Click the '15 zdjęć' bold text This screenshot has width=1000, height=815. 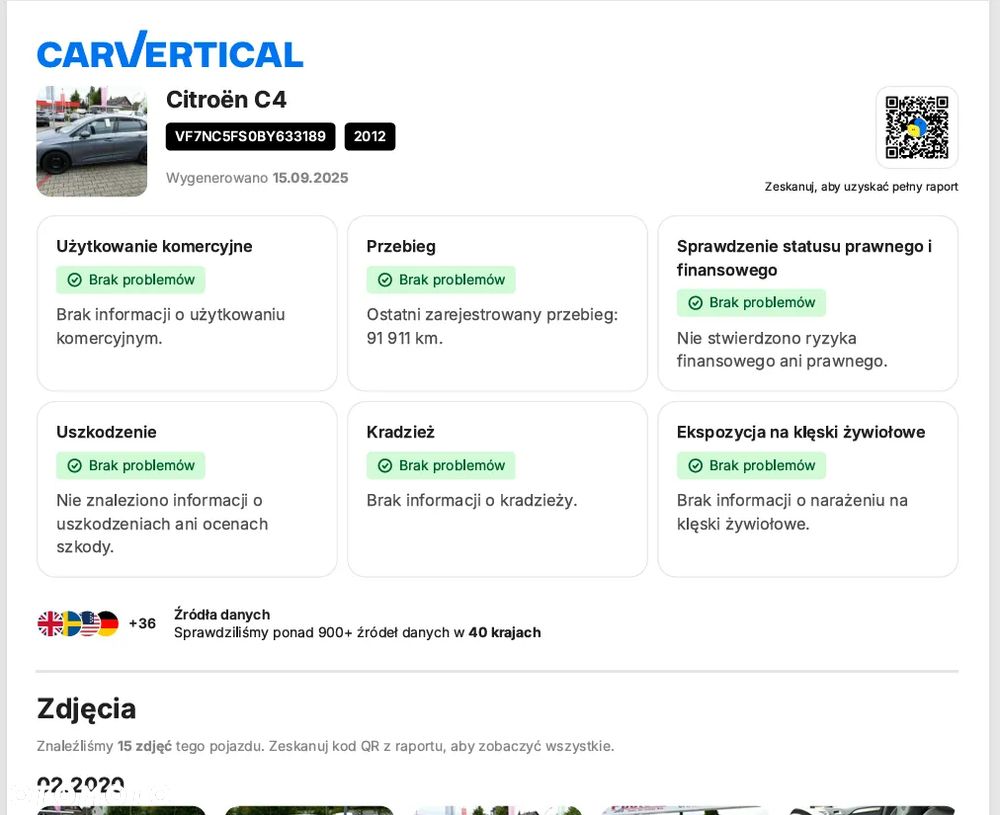[145, 746]
